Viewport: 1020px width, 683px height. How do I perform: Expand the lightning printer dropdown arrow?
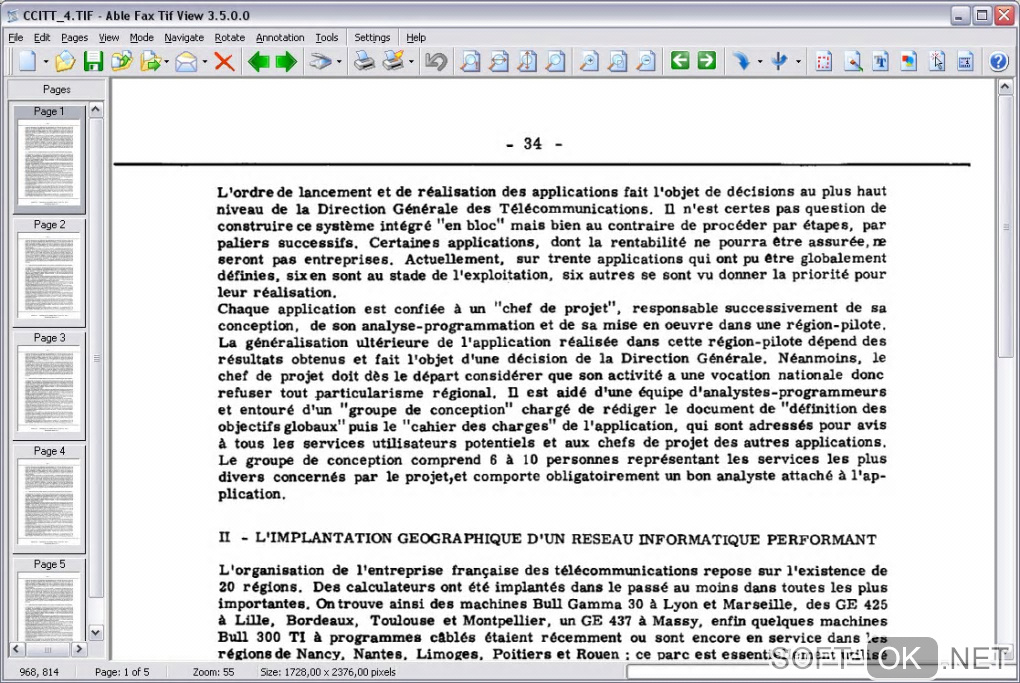tap(411, 62)
